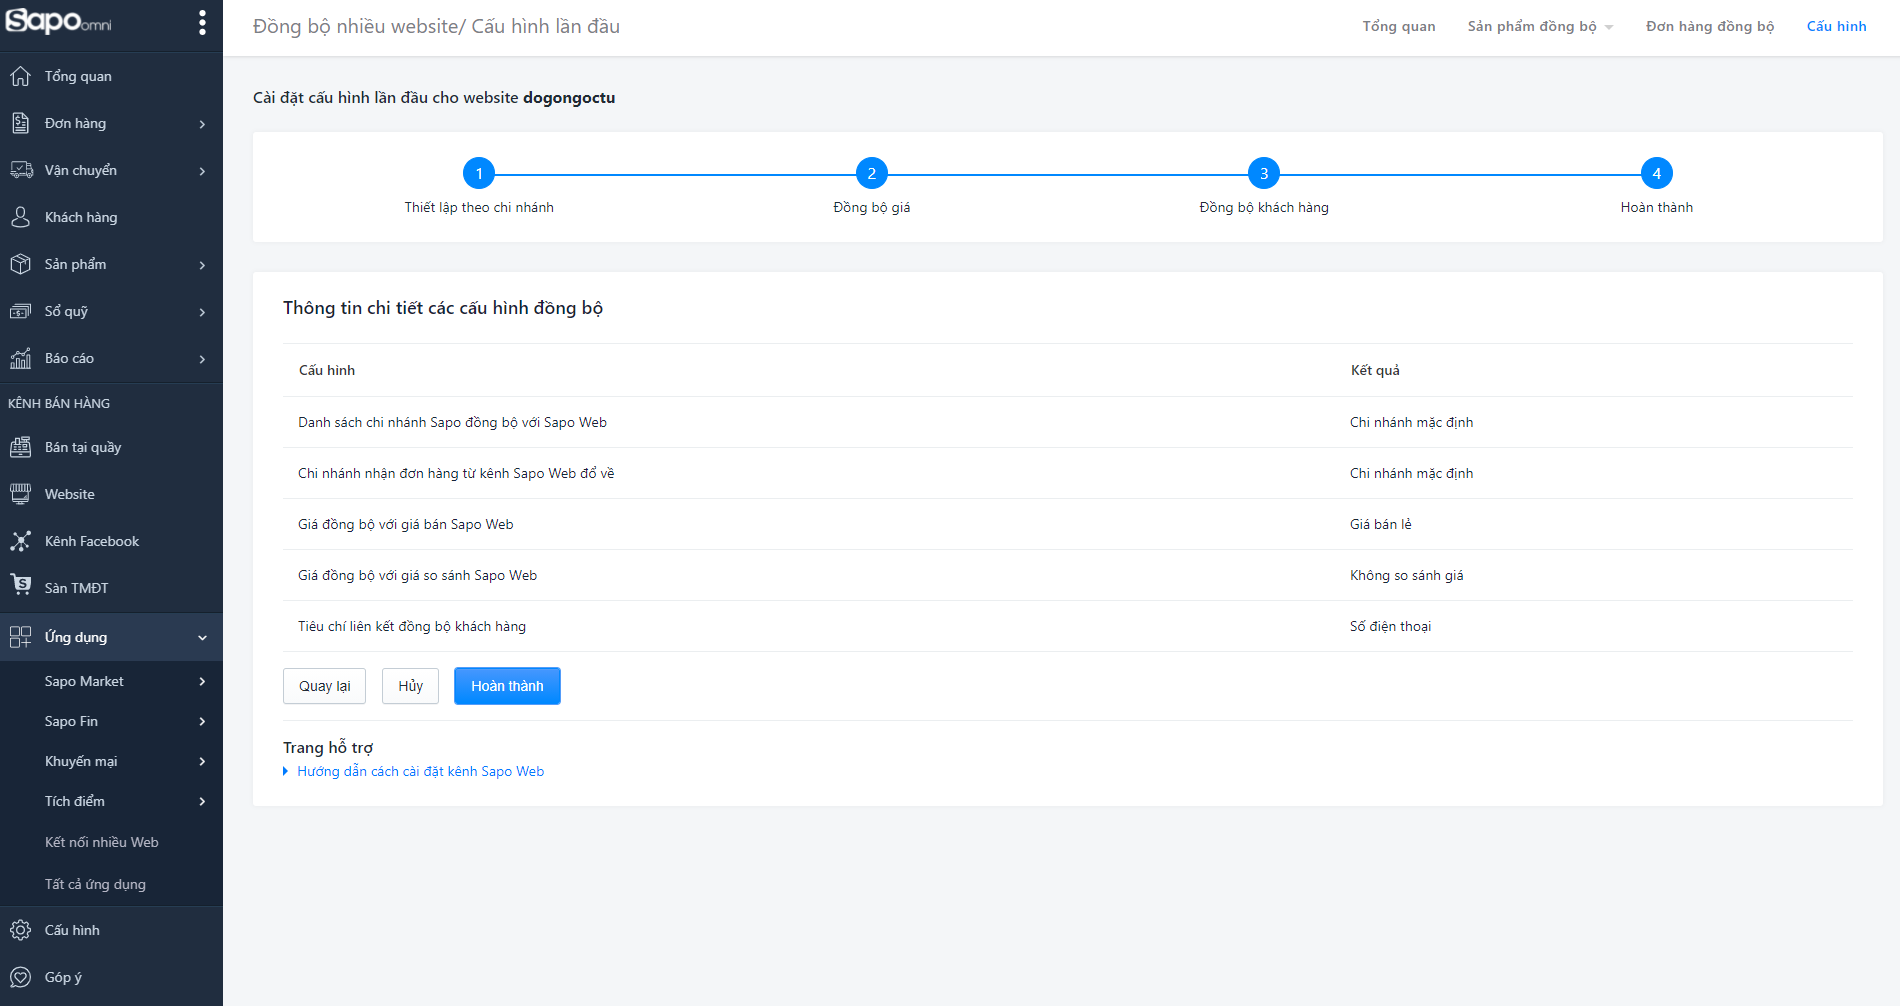Click the Ứng dụng apps grid icon
The height and width of the screenshot is (1006, 1900).
(21, 637)
